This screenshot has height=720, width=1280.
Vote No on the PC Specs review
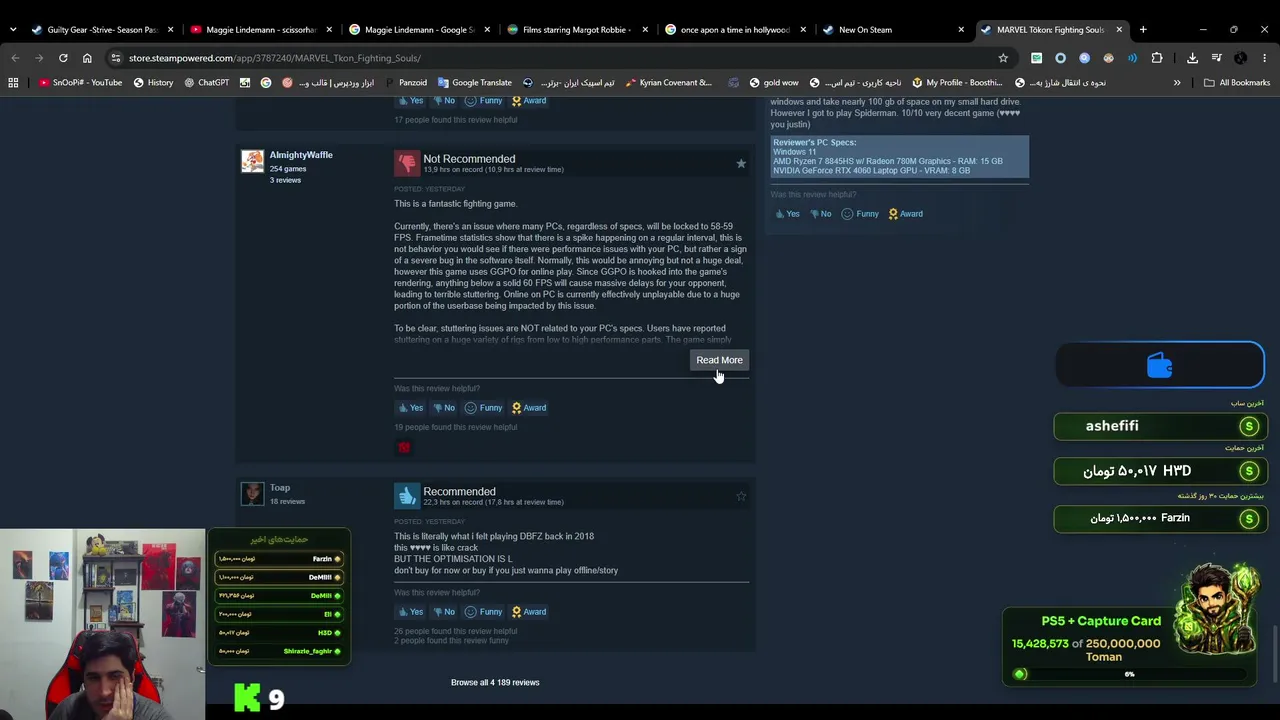point(819,214)
